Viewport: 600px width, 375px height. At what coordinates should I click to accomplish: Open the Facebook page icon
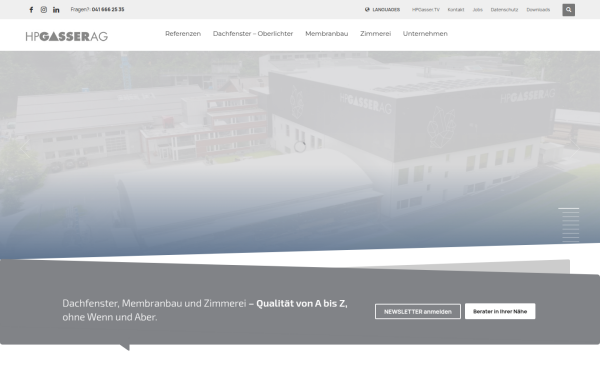(31, 10)
